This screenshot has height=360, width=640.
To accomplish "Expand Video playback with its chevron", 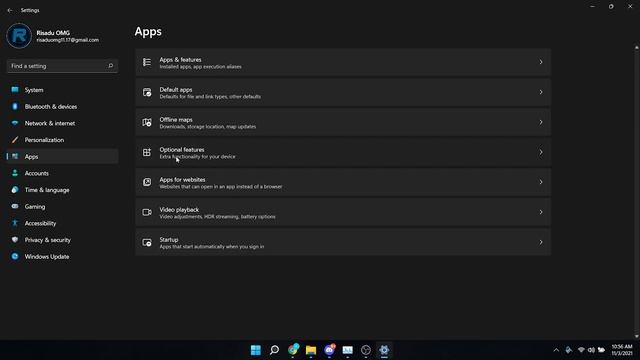I will 541,212.
